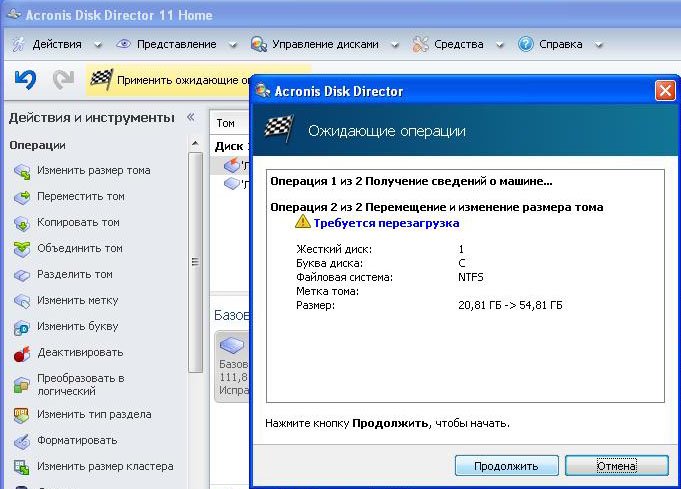Open the Справка menu
This screenshot has width=681, height=489.
560,44
